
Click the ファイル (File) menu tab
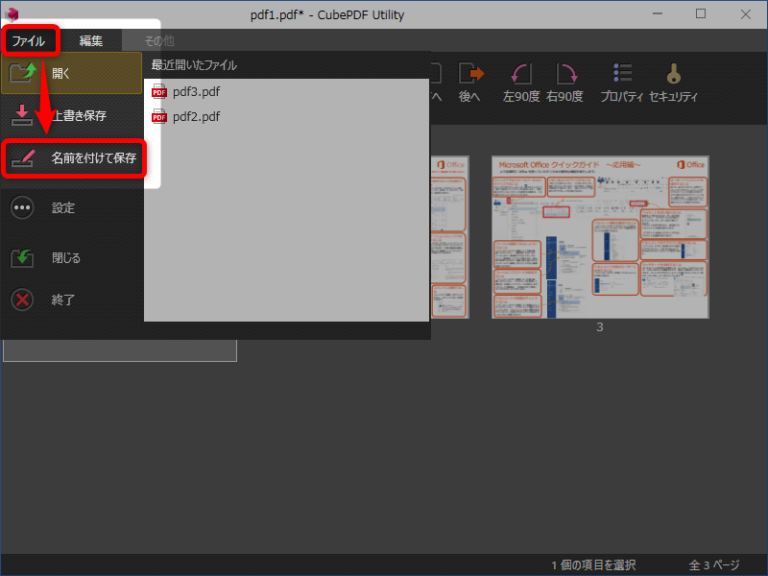coord(28,41)
